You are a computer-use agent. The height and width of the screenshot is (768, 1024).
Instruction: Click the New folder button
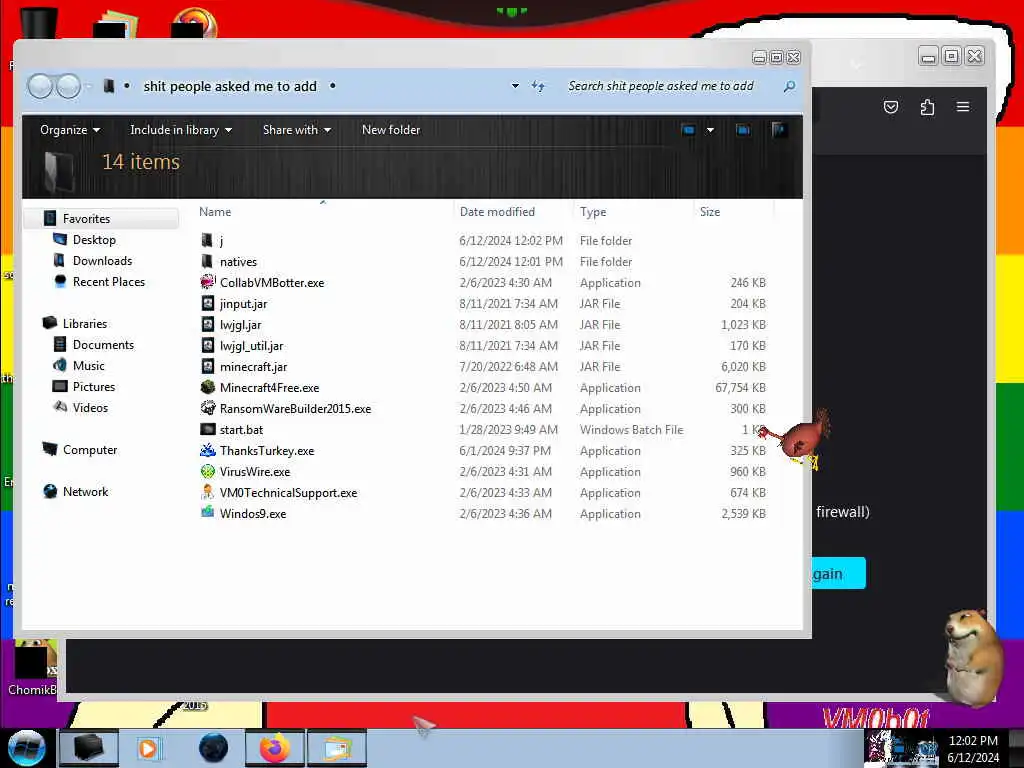coord(391,130)
